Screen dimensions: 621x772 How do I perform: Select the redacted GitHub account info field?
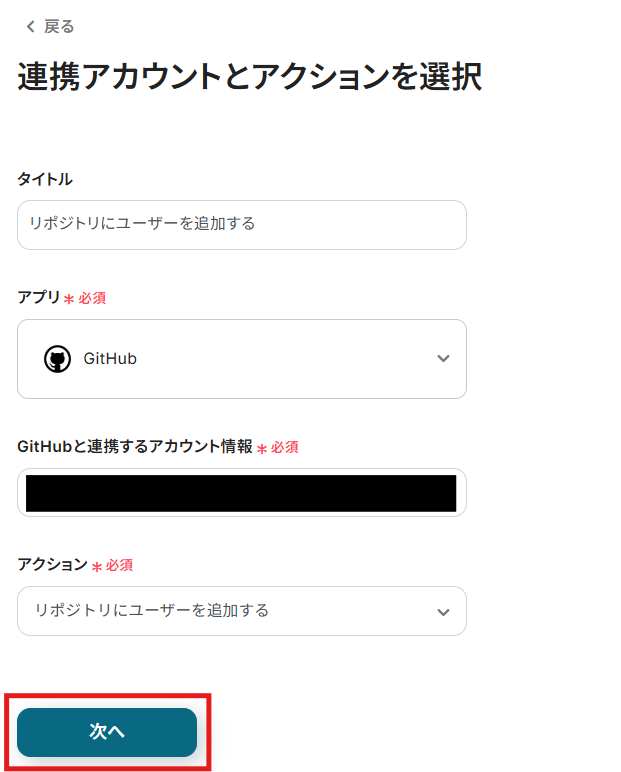241,493
